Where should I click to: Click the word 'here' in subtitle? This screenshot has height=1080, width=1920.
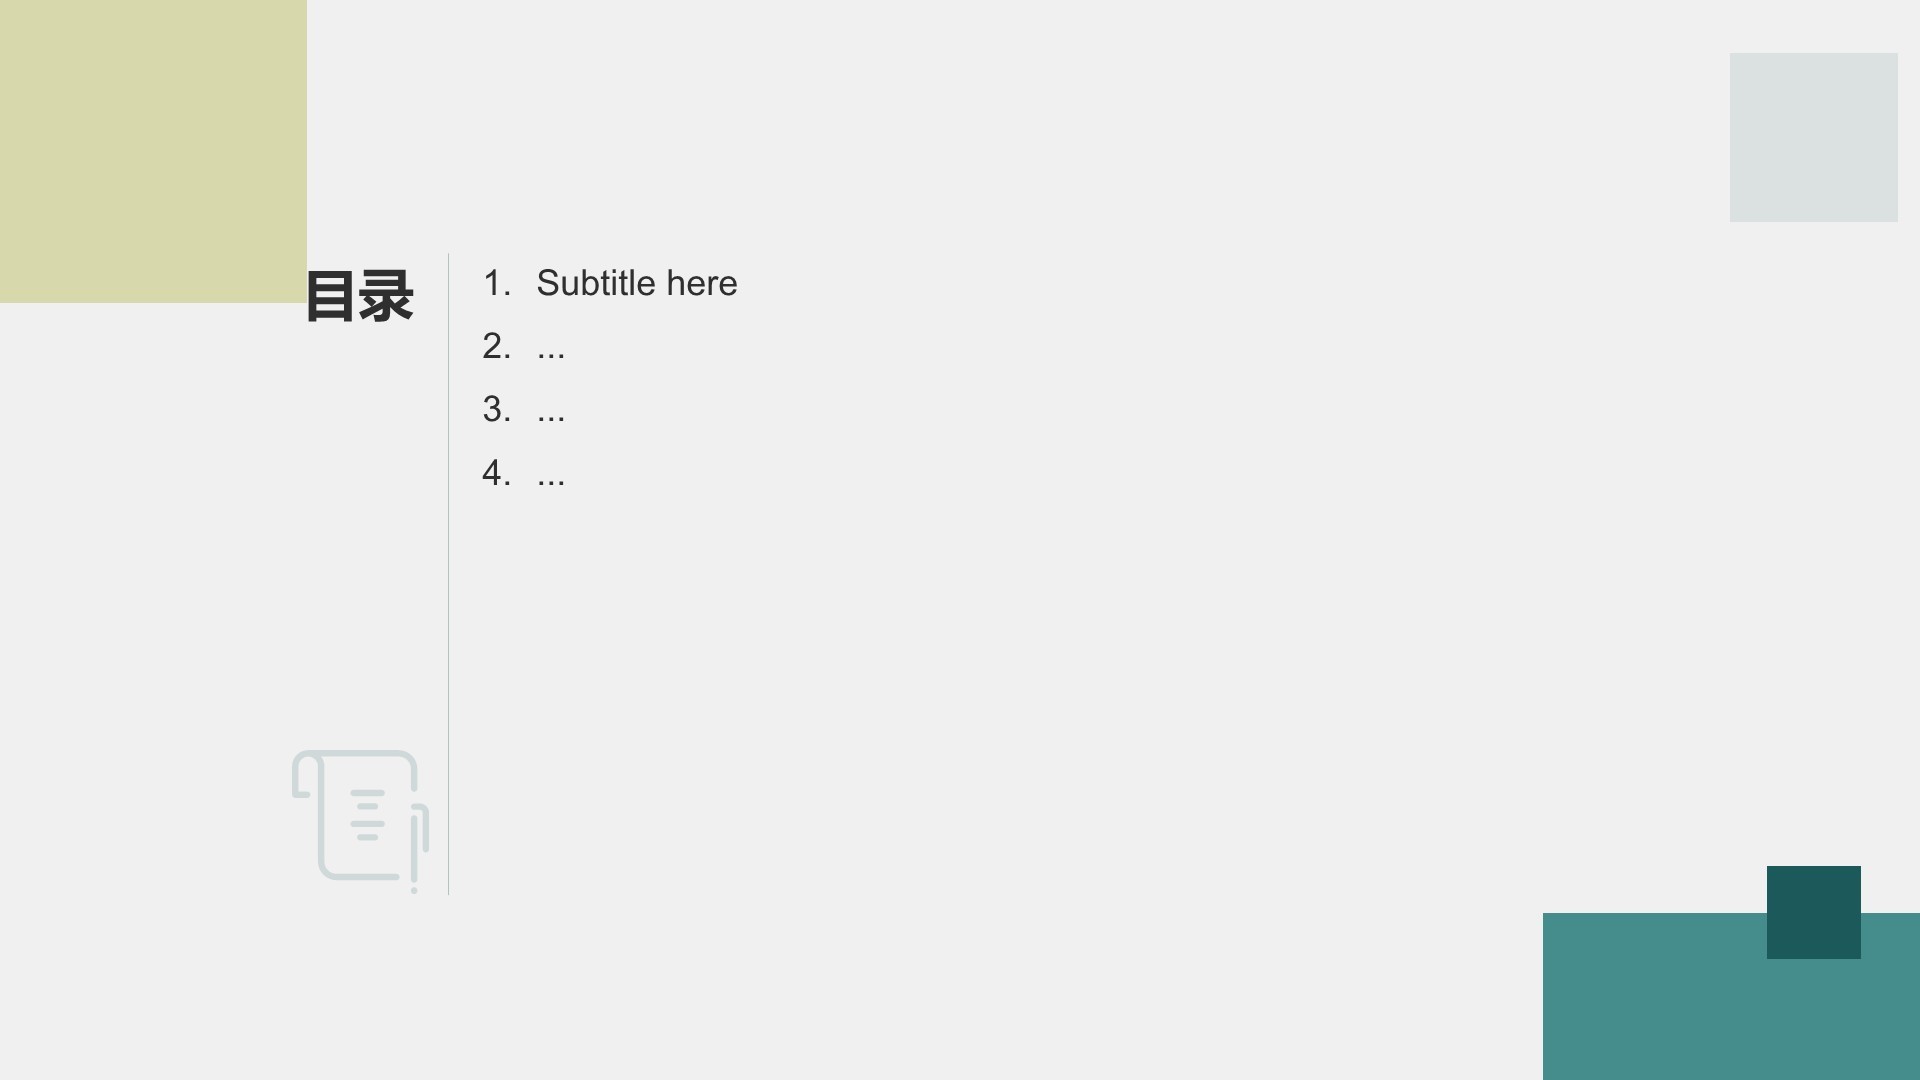click(x=702, y=283)
